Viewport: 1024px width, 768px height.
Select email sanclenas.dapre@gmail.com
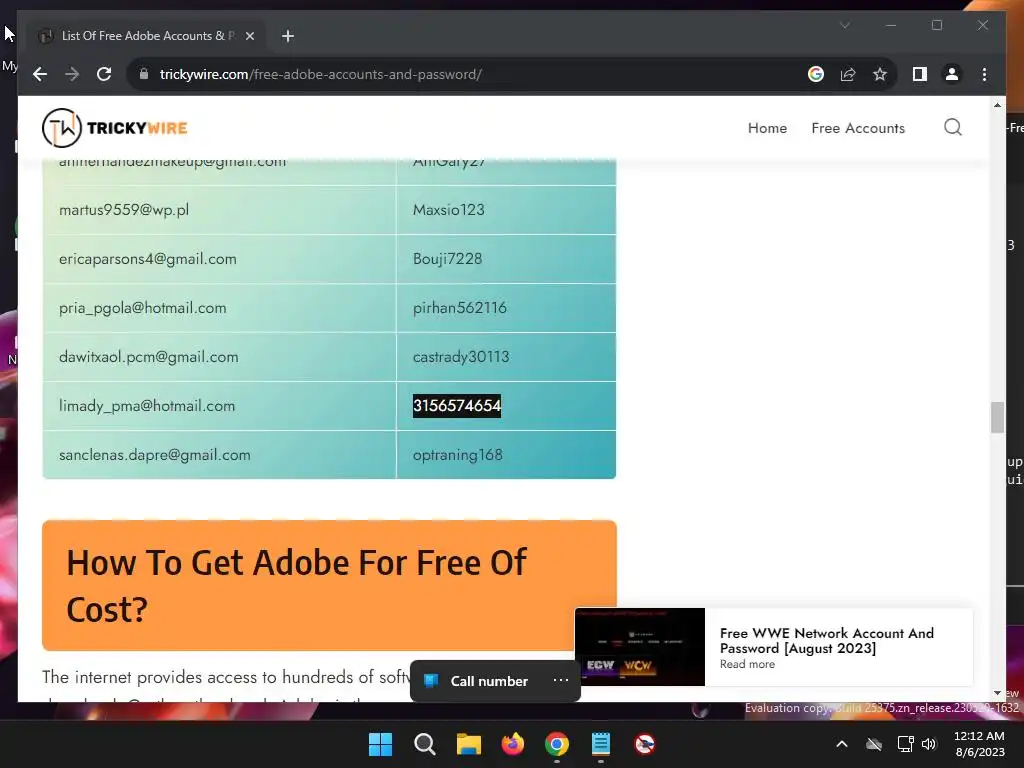[155, 455]
